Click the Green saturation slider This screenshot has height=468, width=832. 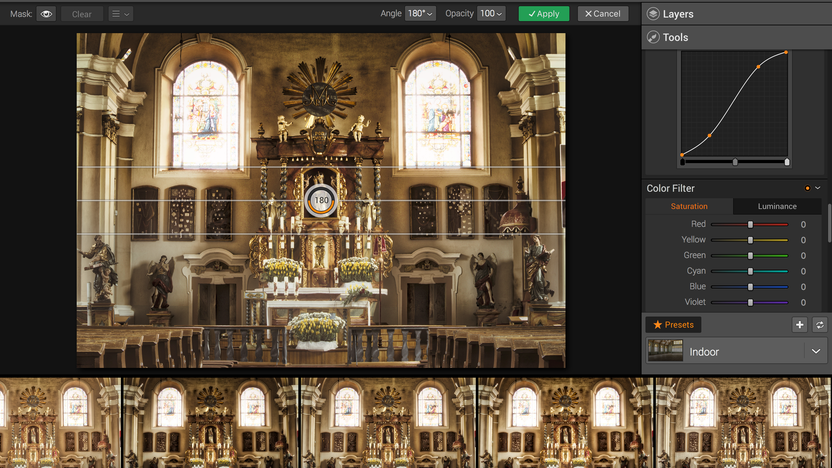[750, 256]
